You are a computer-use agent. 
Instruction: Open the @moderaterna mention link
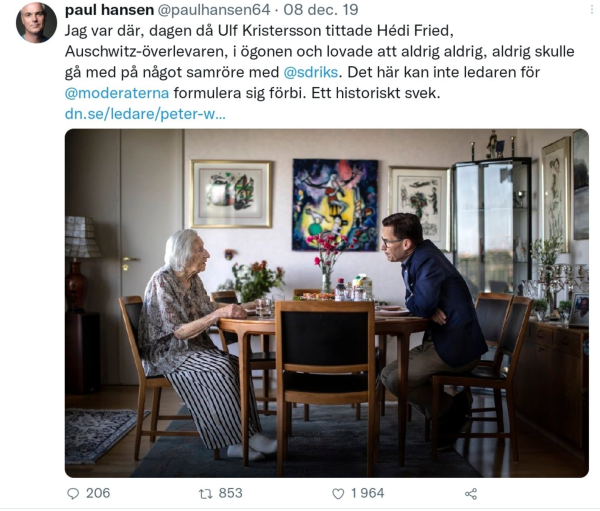(x=117, y=93)
